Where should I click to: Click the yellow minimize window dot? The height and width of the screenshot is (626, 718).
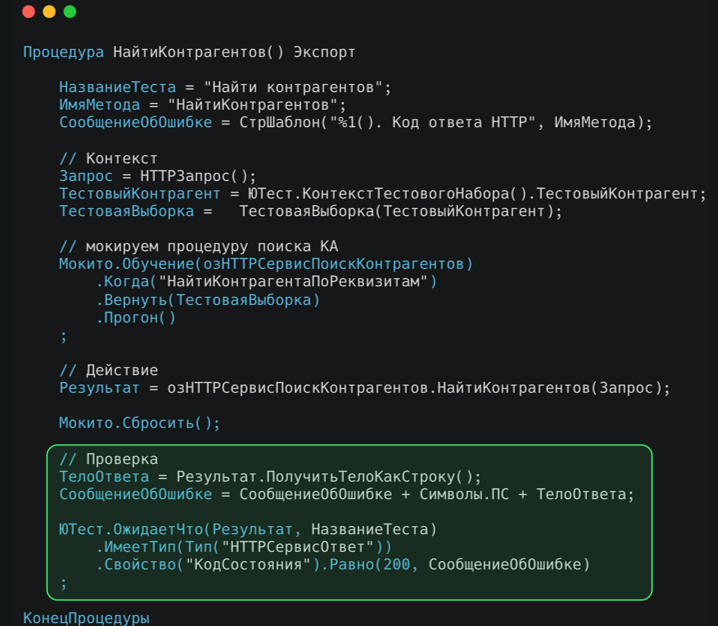pos(49,11)
